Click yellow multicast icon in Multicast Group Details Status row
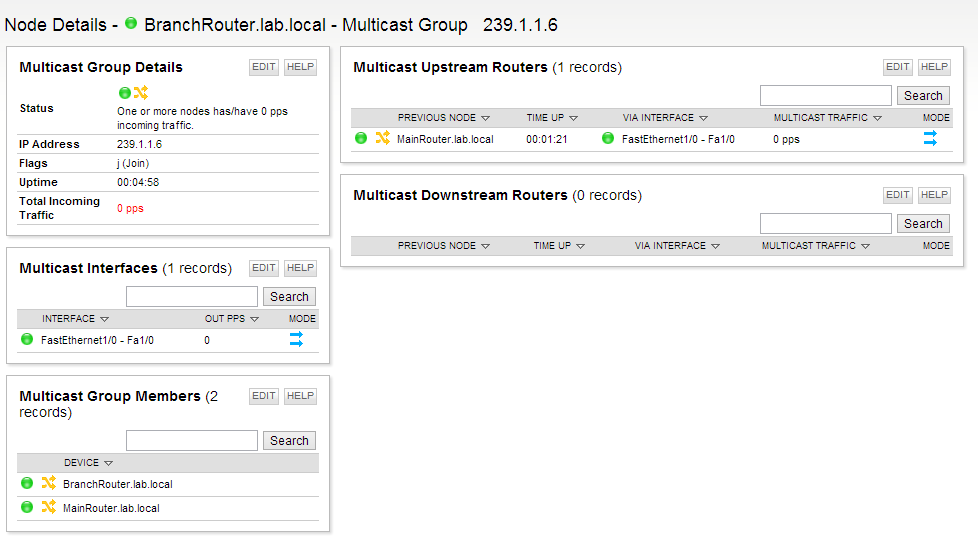Viewport: 978px width, 560px height. pos(141,92)
